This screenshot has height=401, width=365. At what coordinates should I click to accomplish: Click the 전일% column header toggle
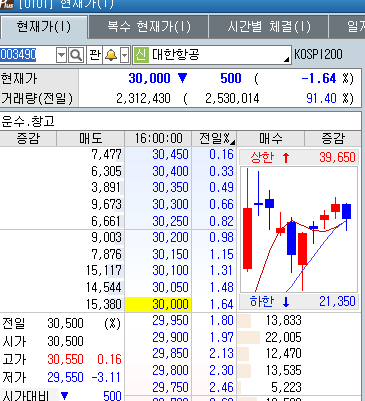click(x=214, y=138)
